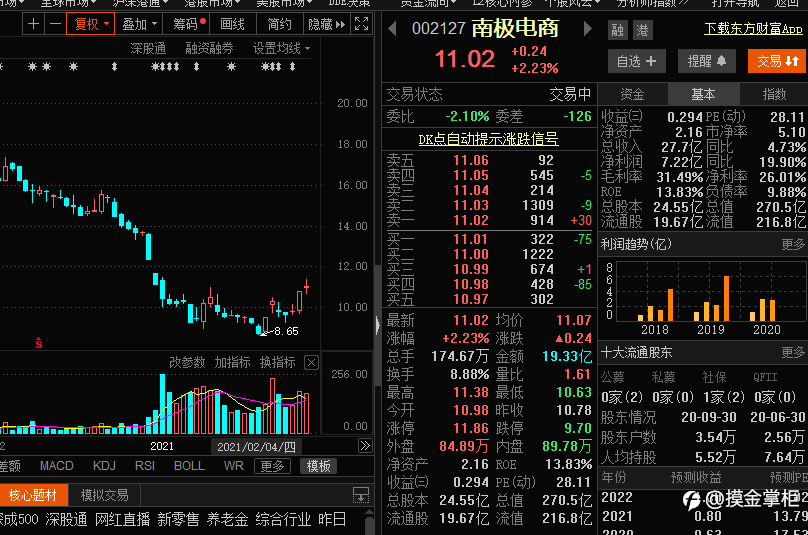
Task: Click 公募 shareholder column header
Action: coord(613,377)
